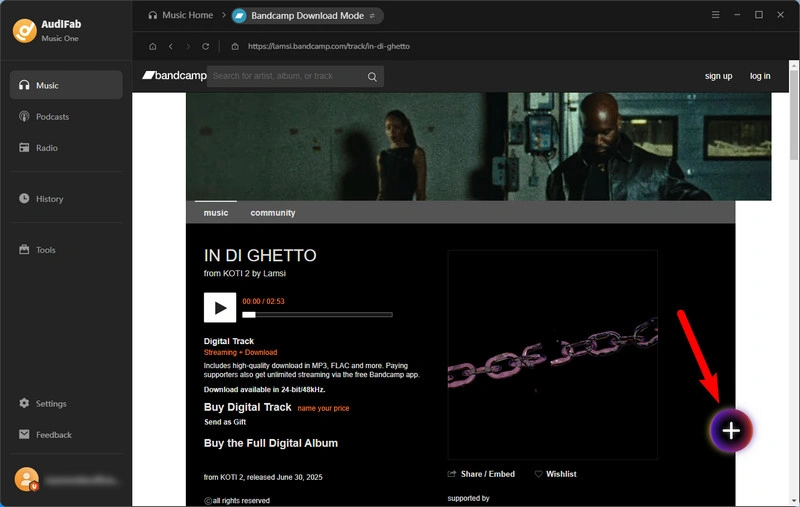Click the sign up link
Screen dimensions: 800x507
(718, 76)
